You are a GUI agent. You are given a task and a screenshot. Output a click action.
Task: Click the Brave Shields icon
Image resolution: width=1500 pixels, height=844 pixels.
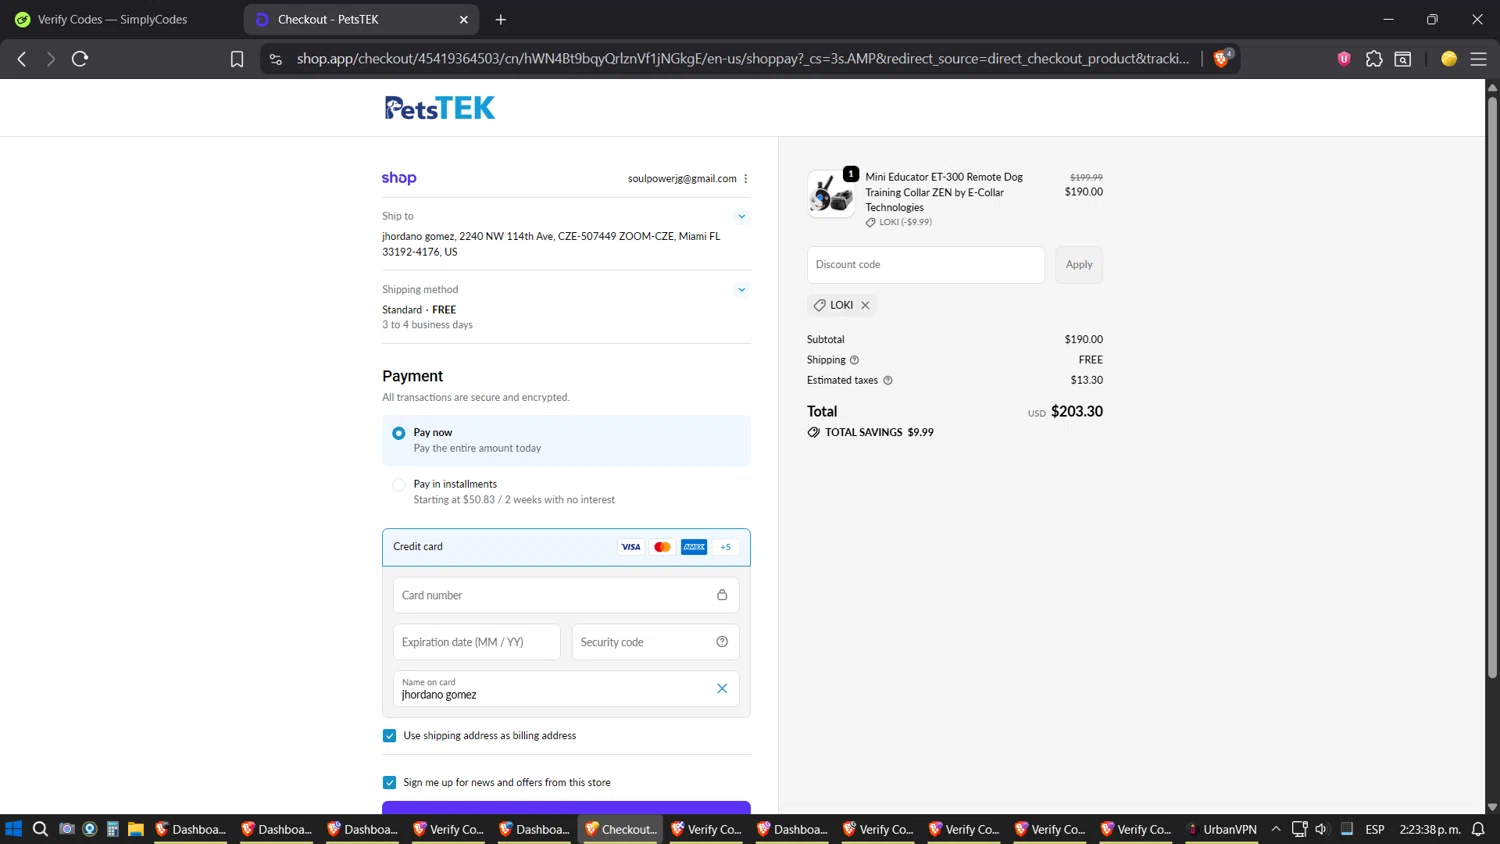(1222, 59)
